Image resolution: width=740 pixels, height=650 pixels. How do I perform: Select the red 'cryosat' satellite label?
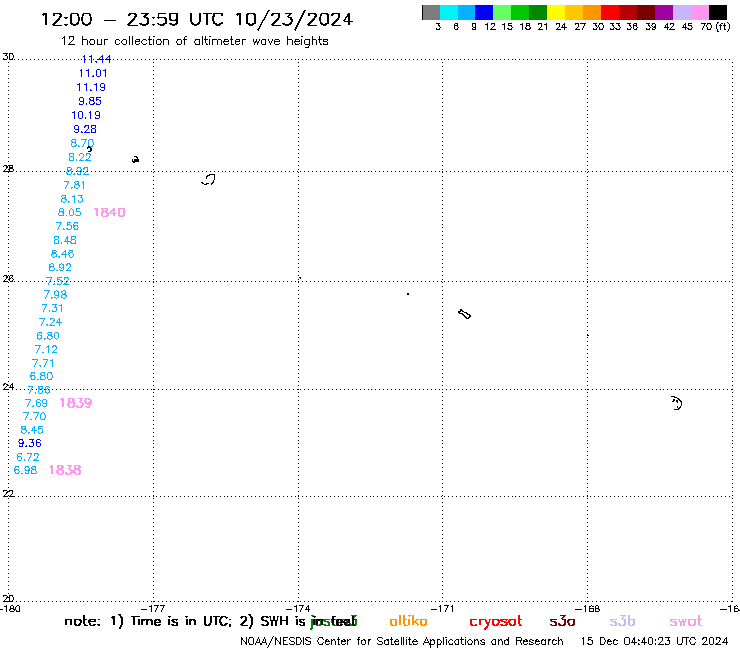[496, 622]
